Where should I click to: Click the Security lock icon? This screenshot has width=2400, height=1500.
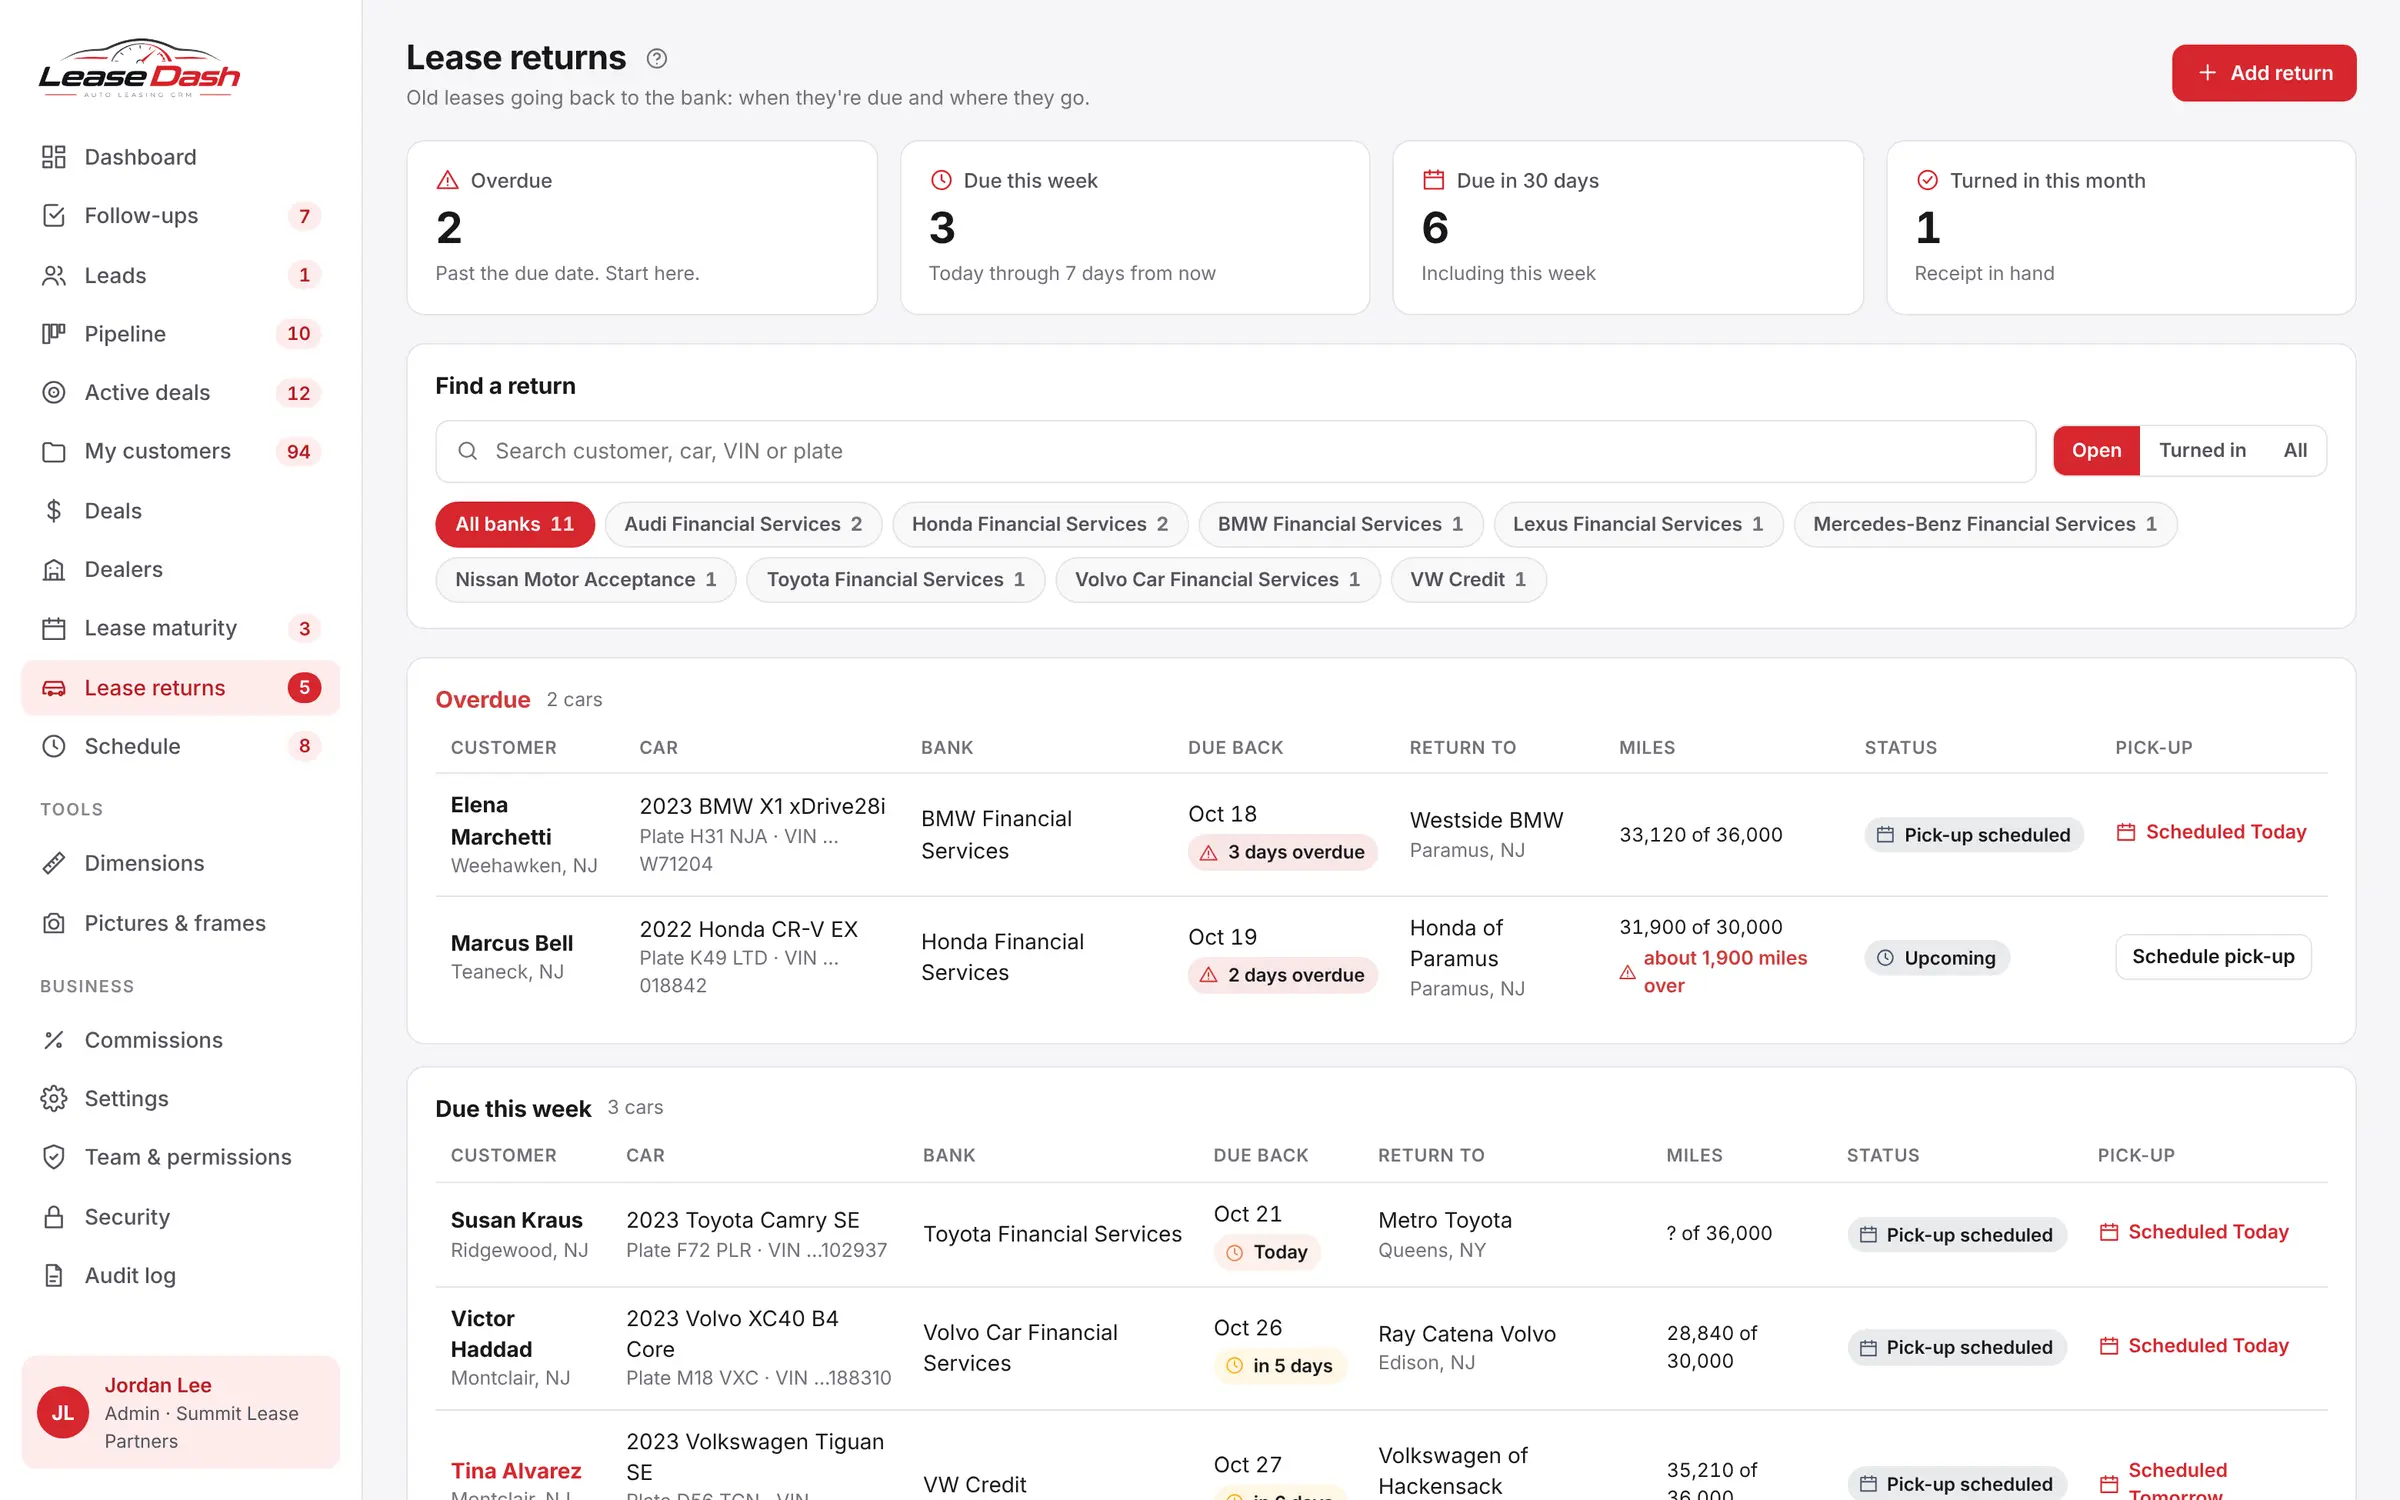pos(54,1217)
